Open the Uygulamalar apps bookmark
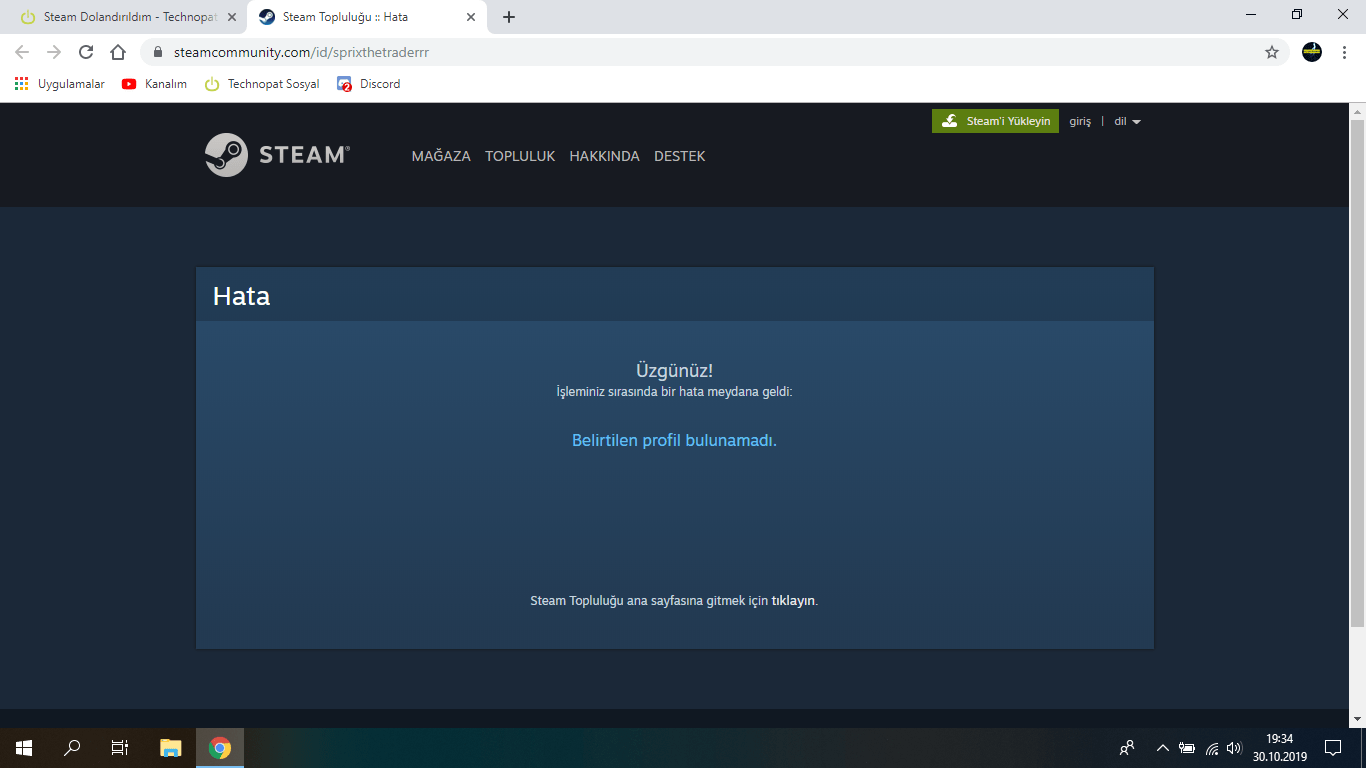 [x=60, y=84]
